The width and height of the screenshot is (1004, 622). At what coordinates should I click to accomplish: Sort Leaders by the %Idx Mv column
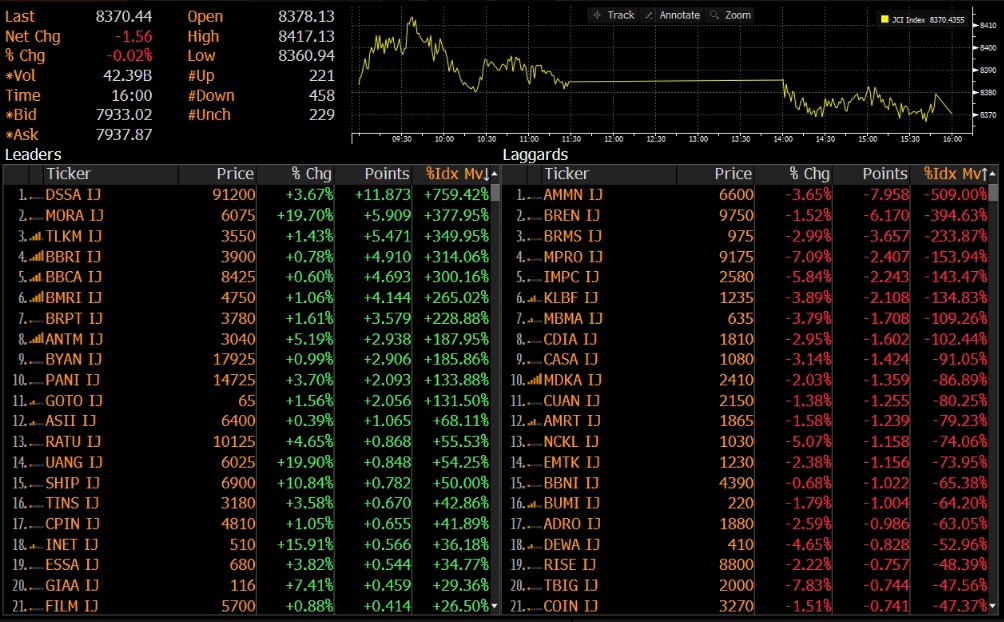[x=455, y=174]
